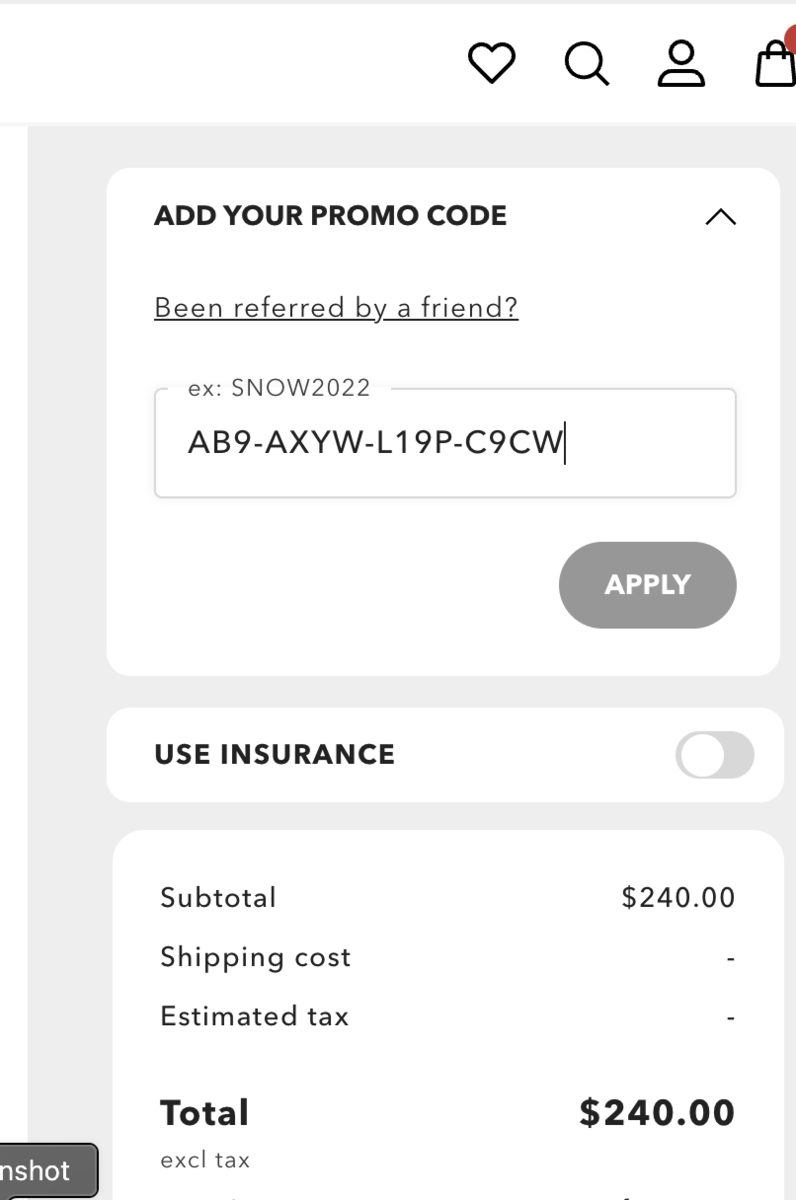796x1200 pixels.
Task: Click the screenshot button at bottom-left corner
Action: (x=45, y=1171)
